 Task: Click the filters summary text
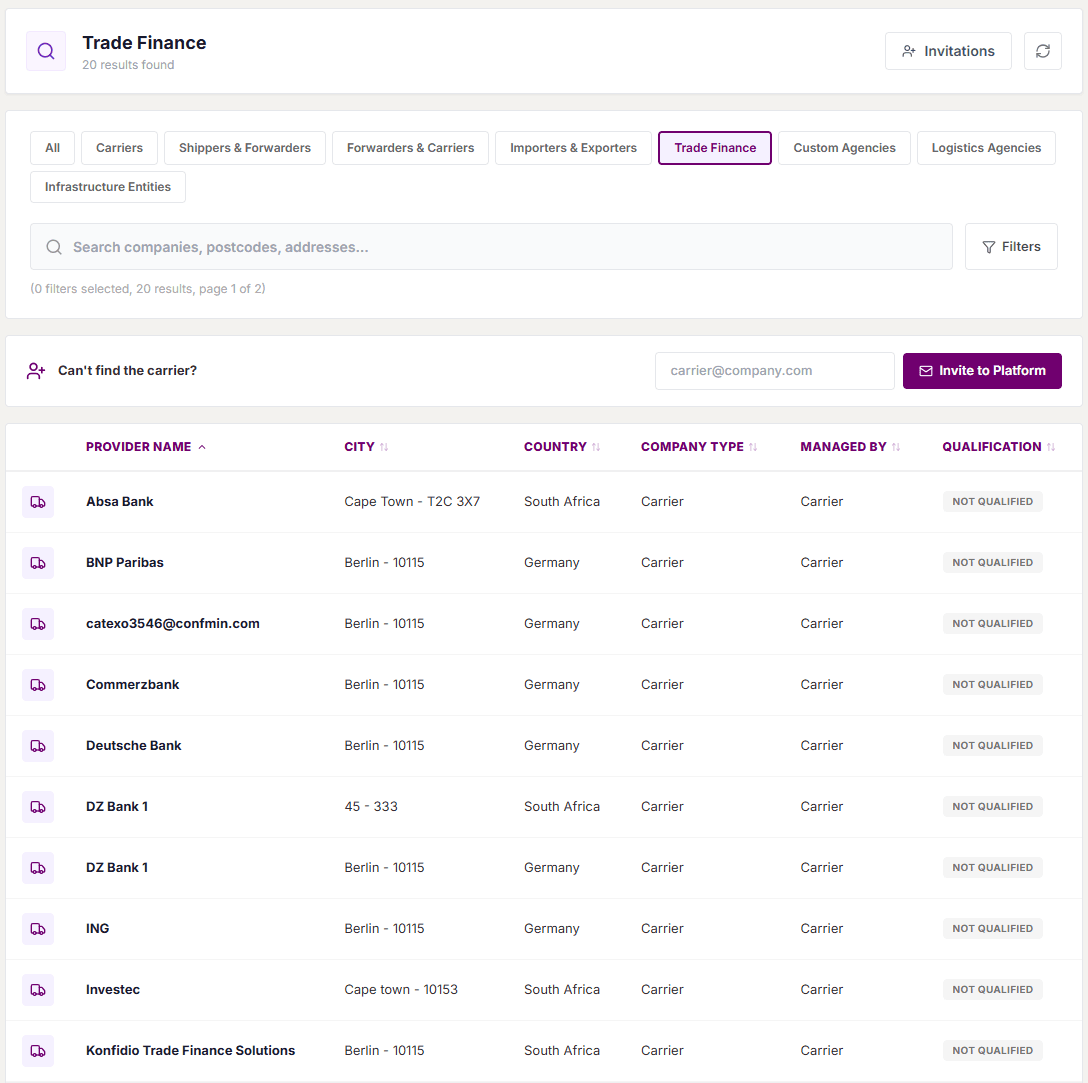(x=148, y=289)
